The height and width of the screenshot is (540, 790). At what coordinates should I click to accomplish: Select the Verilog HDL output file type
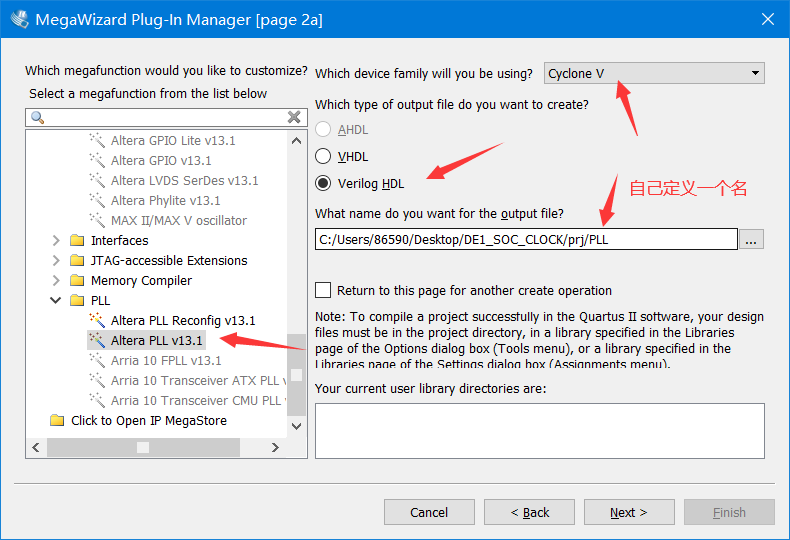[323, 183]
